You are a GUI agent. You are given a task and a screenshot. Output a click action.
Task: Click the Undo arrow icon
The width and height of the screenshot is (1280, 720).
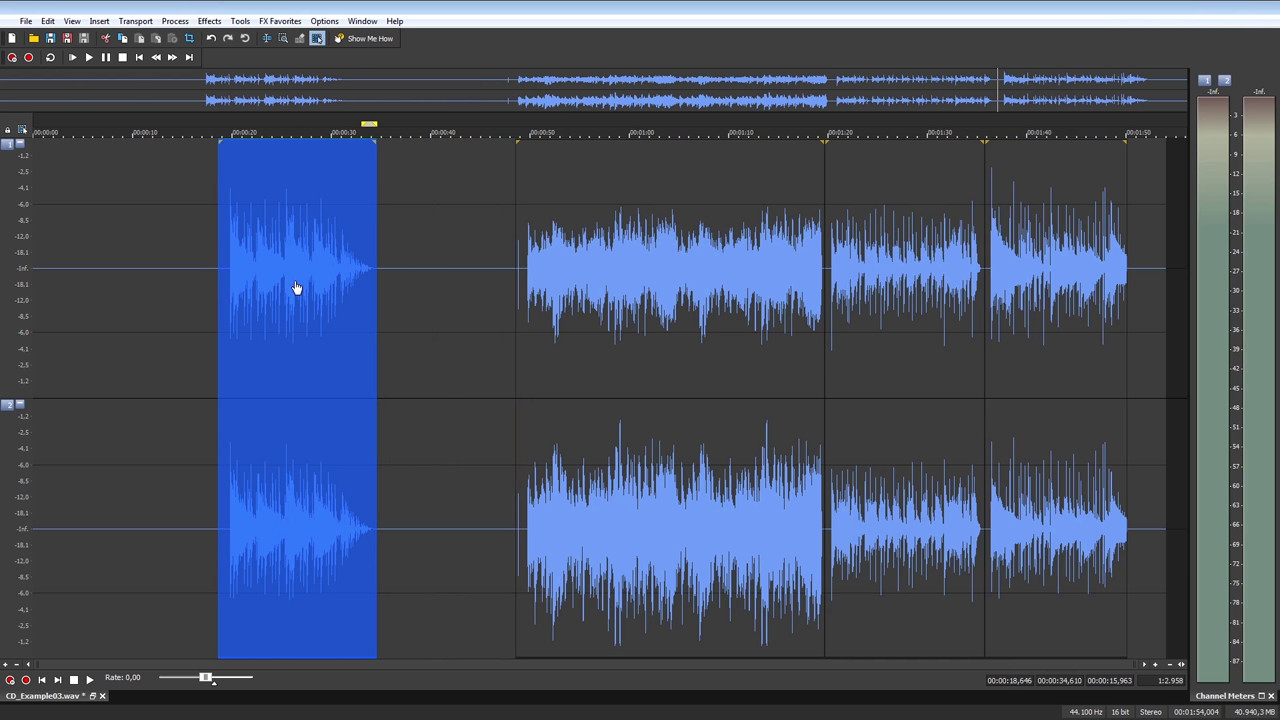coord(211,38)
